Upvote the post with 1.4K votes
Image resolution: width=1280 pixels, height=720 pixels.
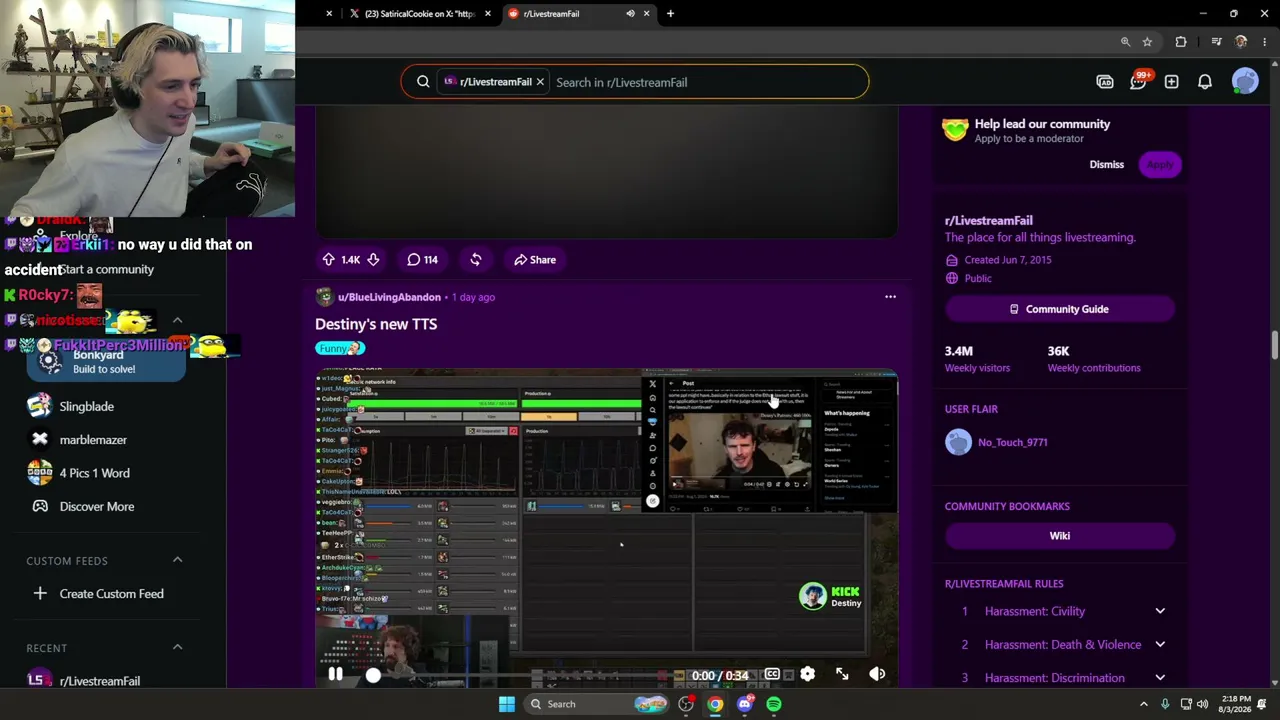point(329,260)
